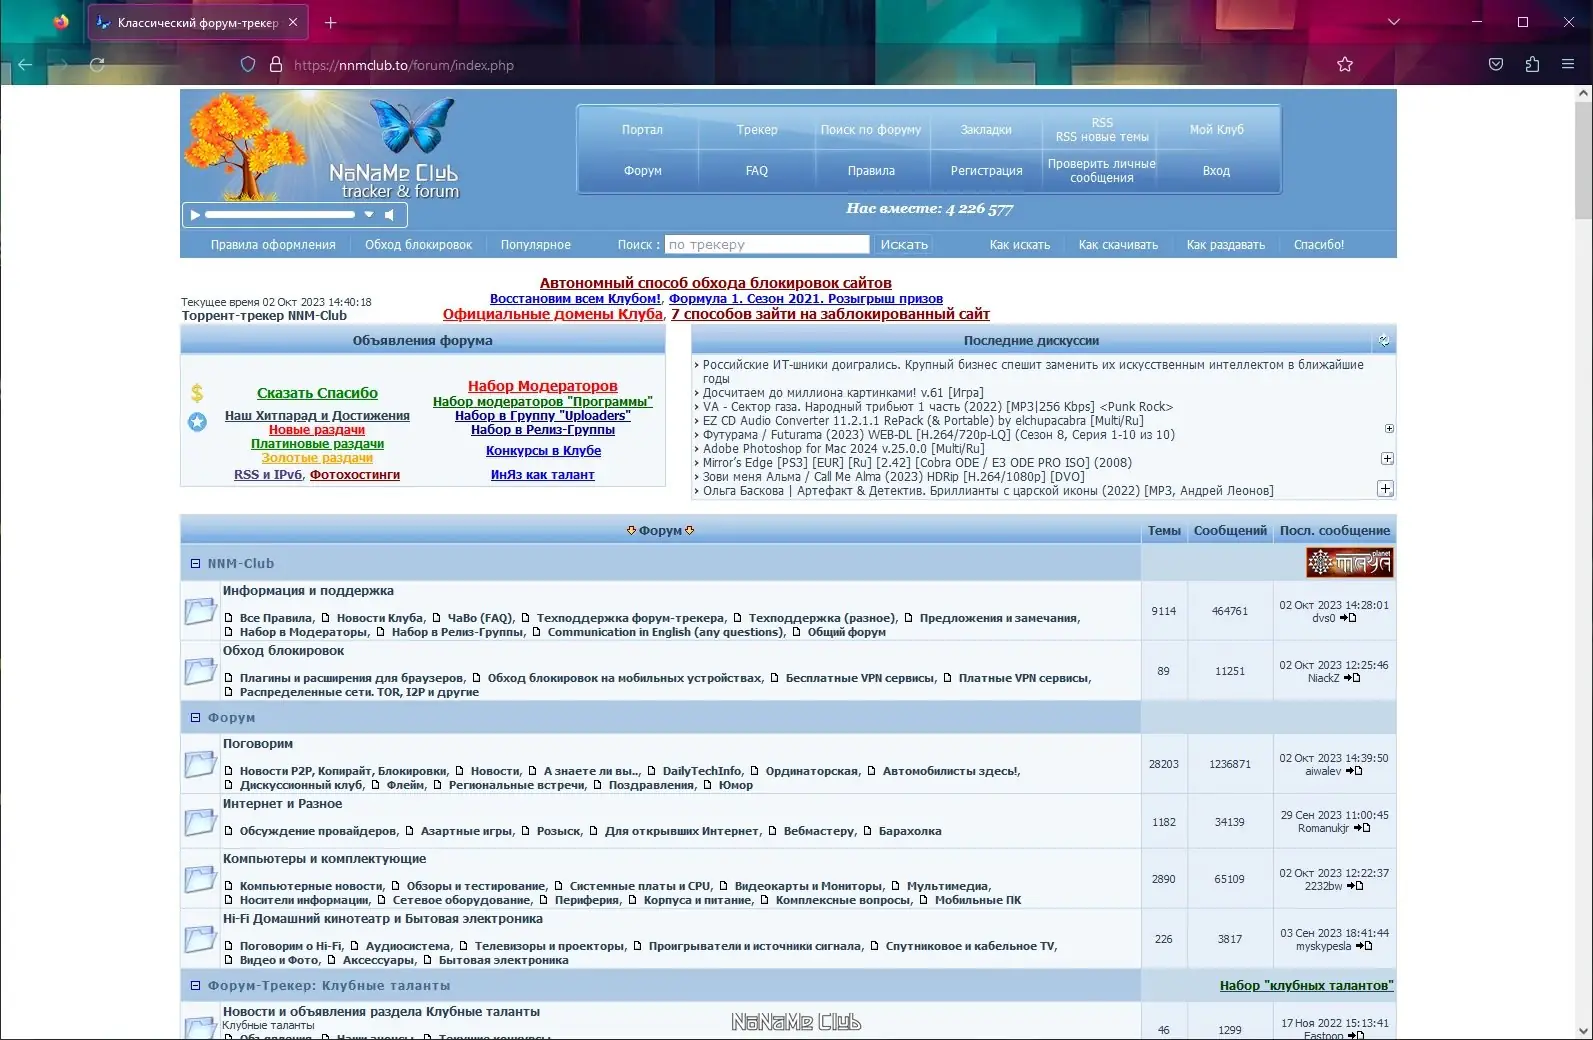Open the Портал menu item
This screenshot has height=1040, width=1593.
pos(642,130)
